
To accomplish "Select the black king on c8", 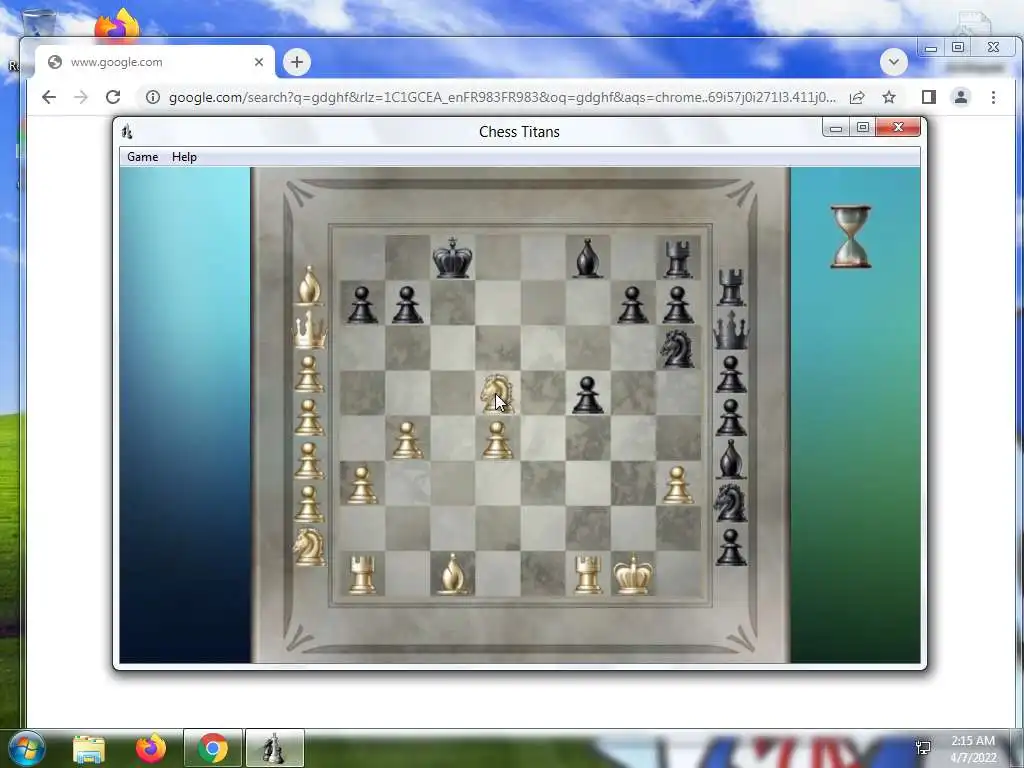I will (452, 258).
